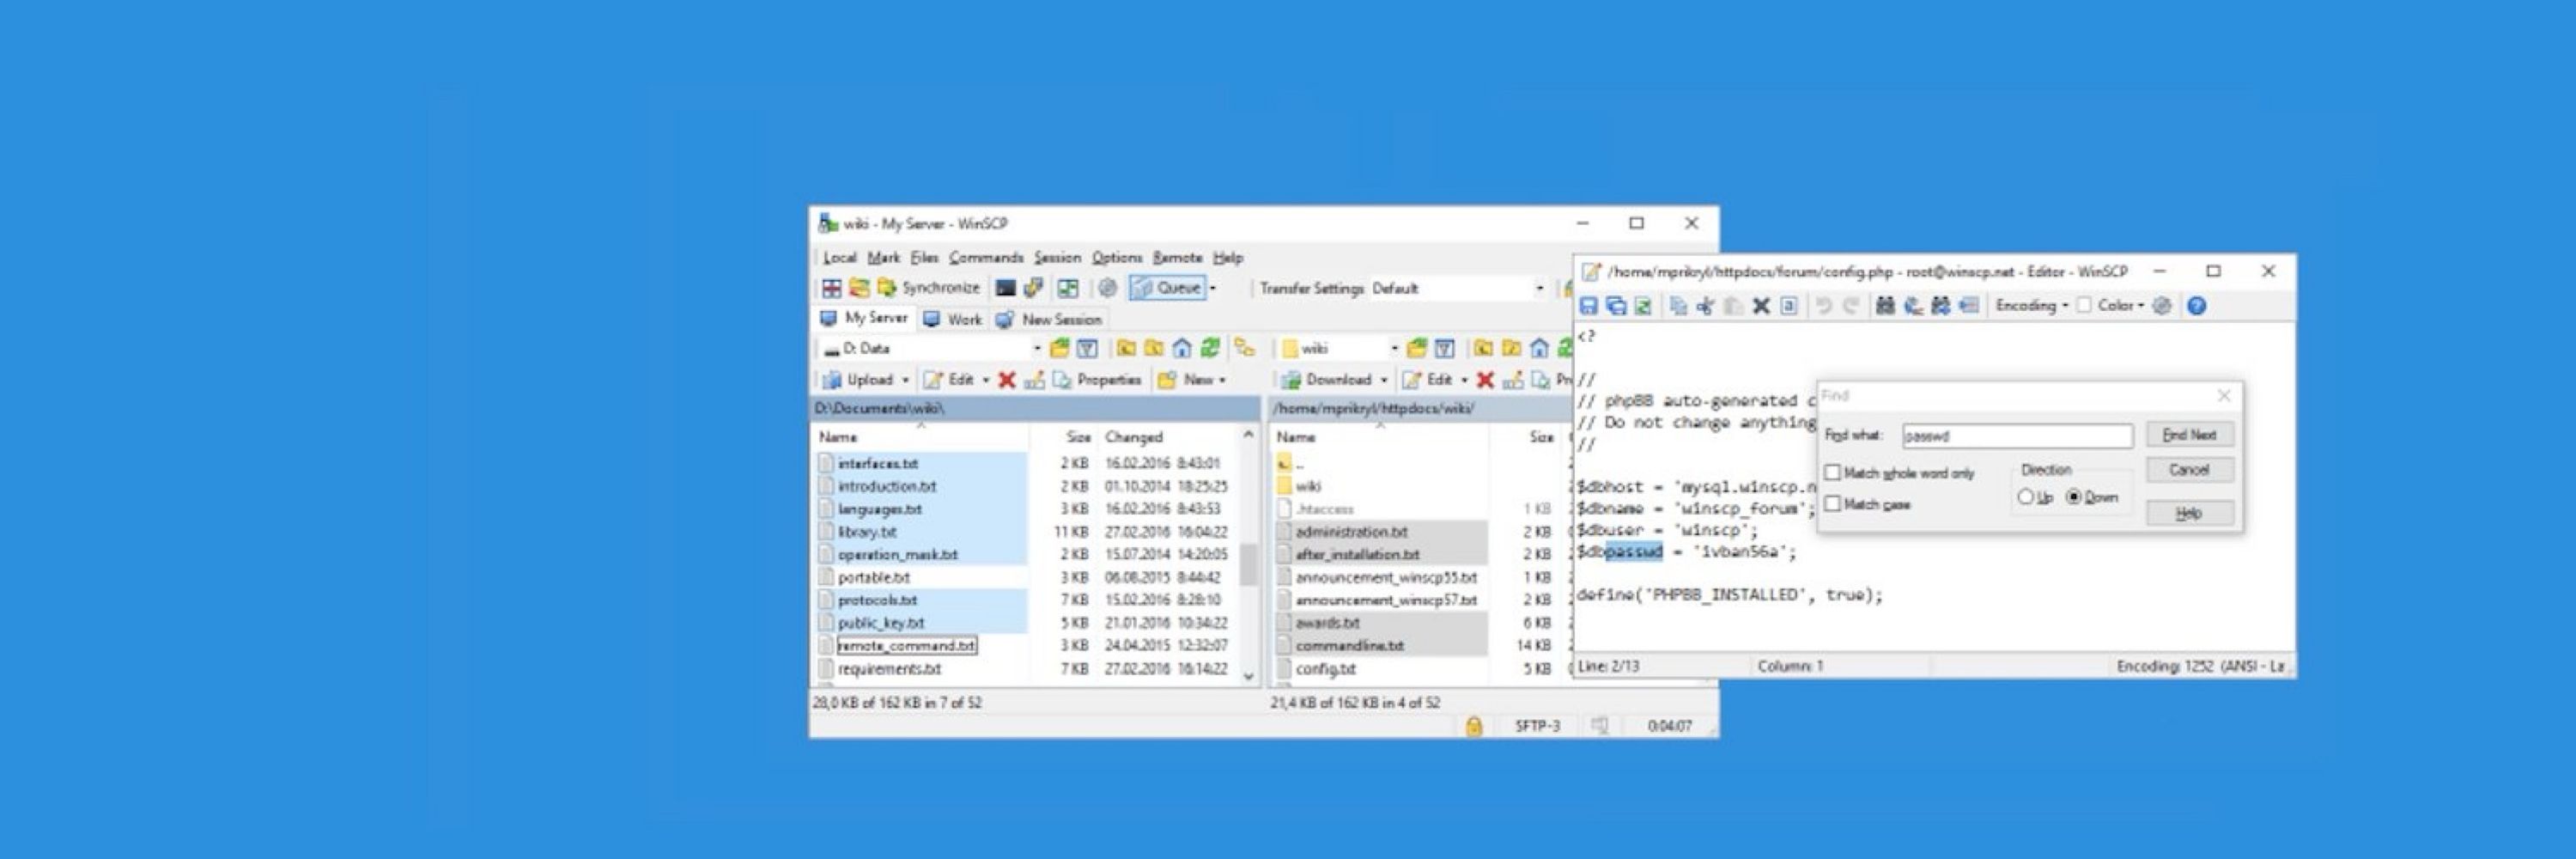Image resolution: width=2576 pixels, height=859 pixels.
Task: Click remote panel delete red X icon
Action: (1485, 380)
